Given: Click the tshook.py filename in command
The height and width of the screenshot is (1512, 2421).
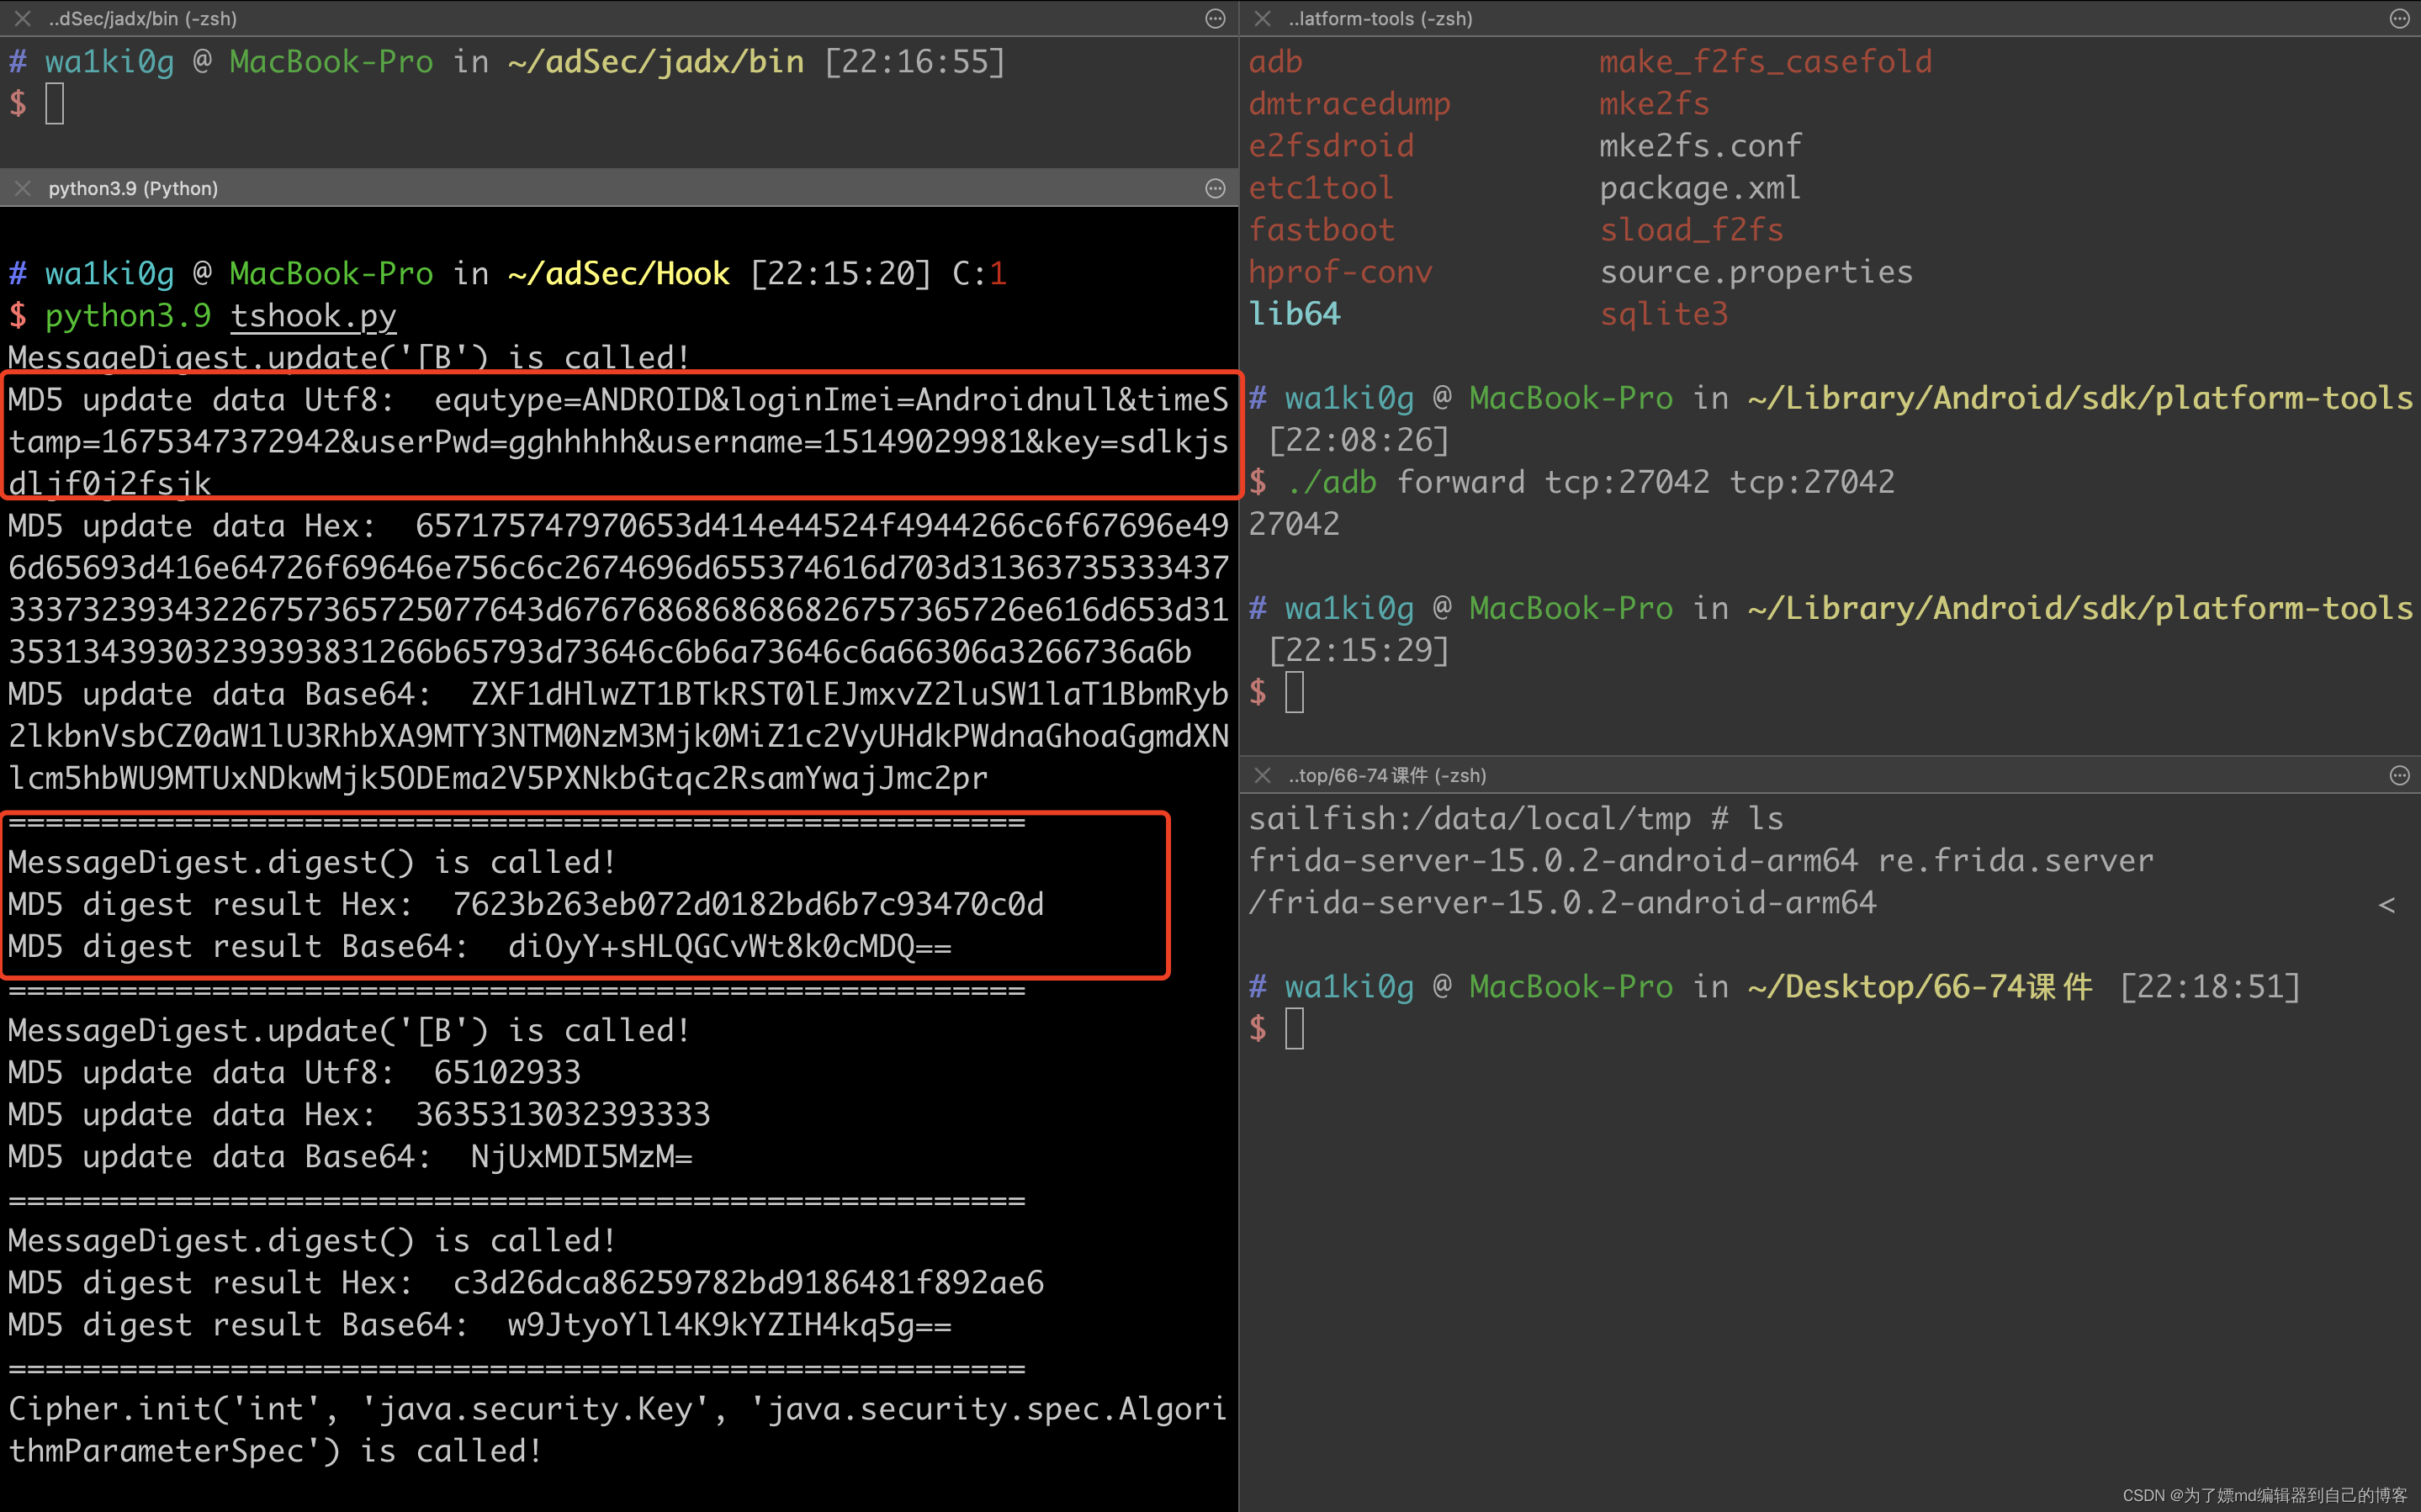Looking at the screenshot, I should tap(313, 316).
